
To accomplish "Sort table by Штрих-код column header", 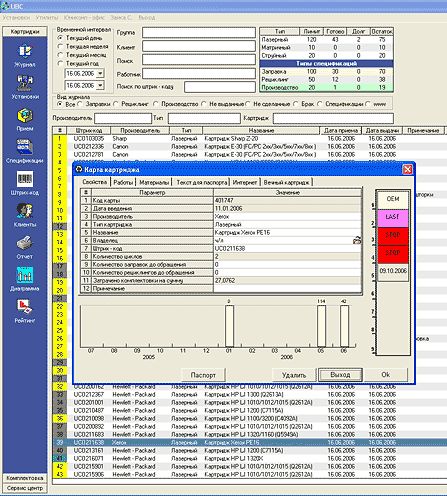I will 89,130.
